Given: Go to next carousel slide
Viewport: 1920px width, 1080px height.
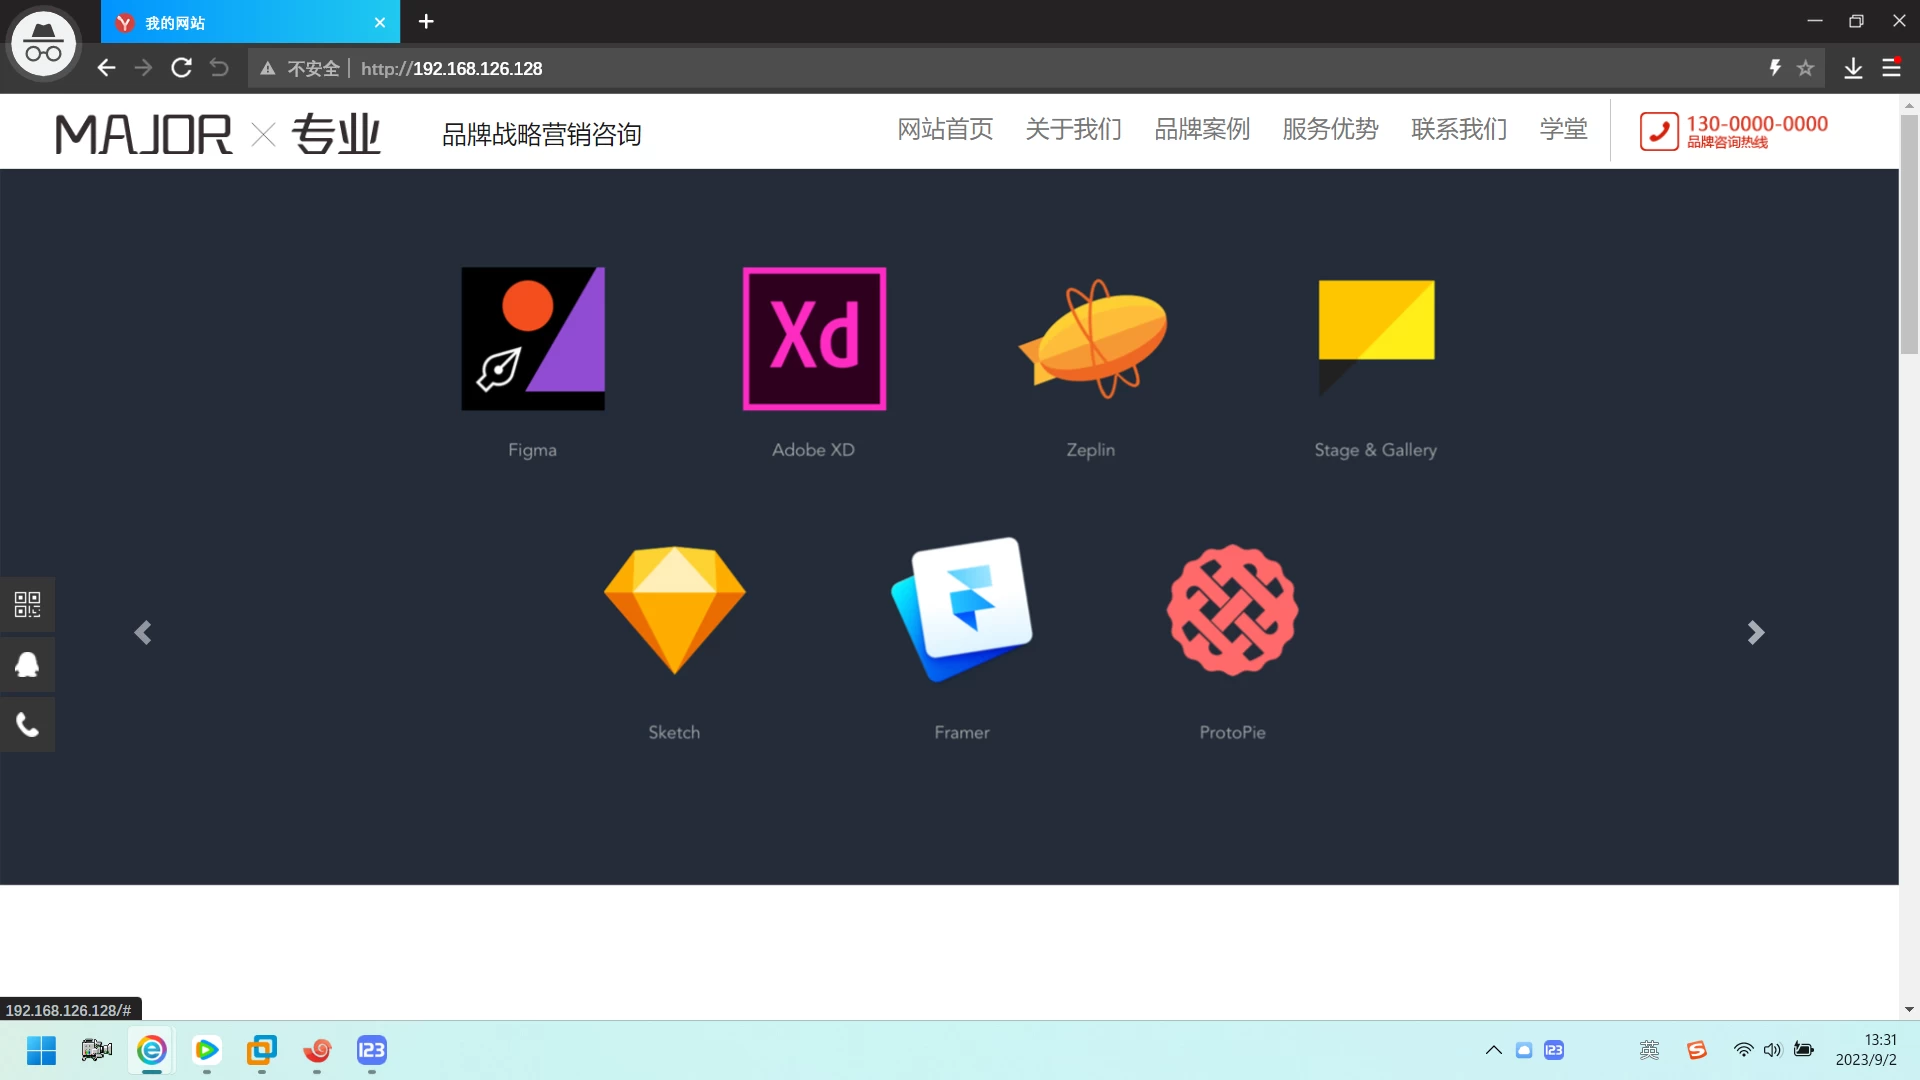Looking at the screenshot, I should (1756, 632).
